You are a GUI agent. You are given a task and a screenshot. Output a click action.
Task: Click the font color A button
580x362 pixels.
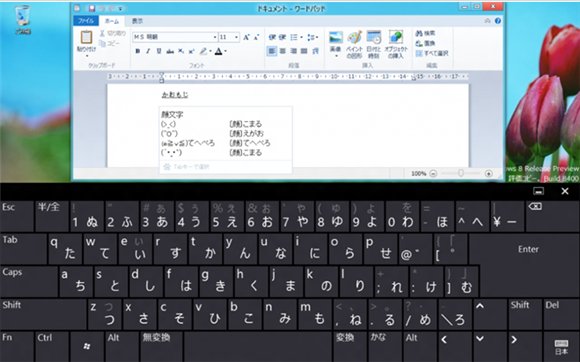pos(219,51)
